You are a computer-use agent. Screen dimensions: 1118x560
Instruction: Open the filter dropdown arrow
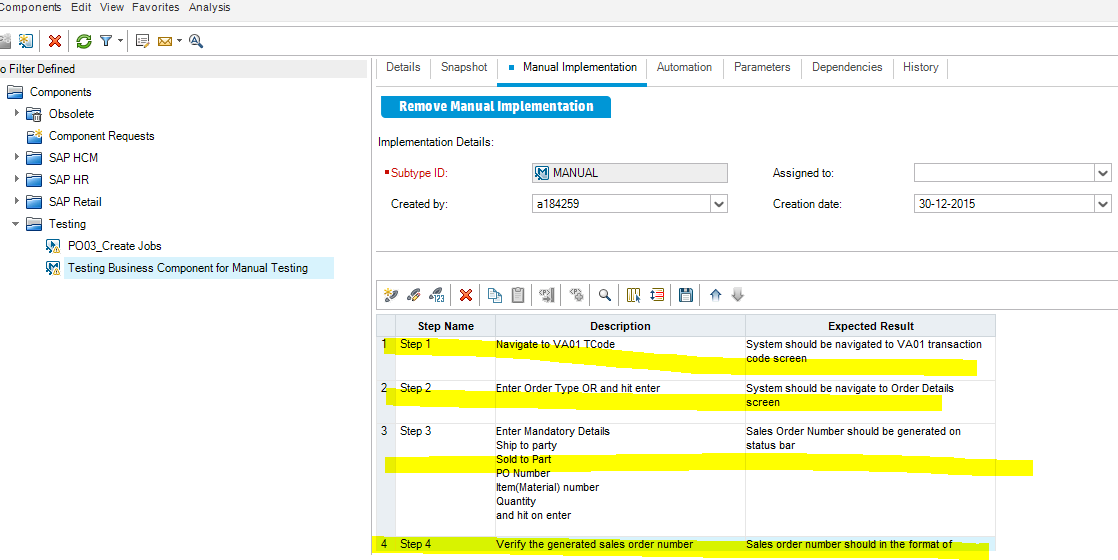(x=120, y=41)
